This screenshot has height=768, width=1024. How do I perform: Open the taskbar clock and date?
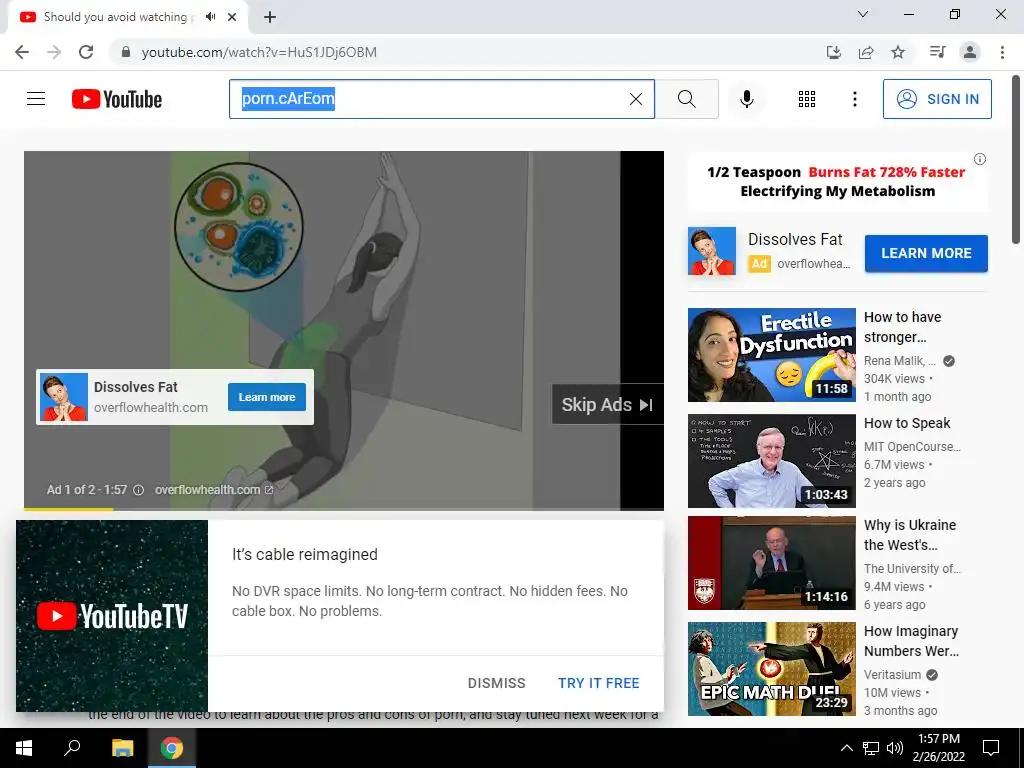938,748
